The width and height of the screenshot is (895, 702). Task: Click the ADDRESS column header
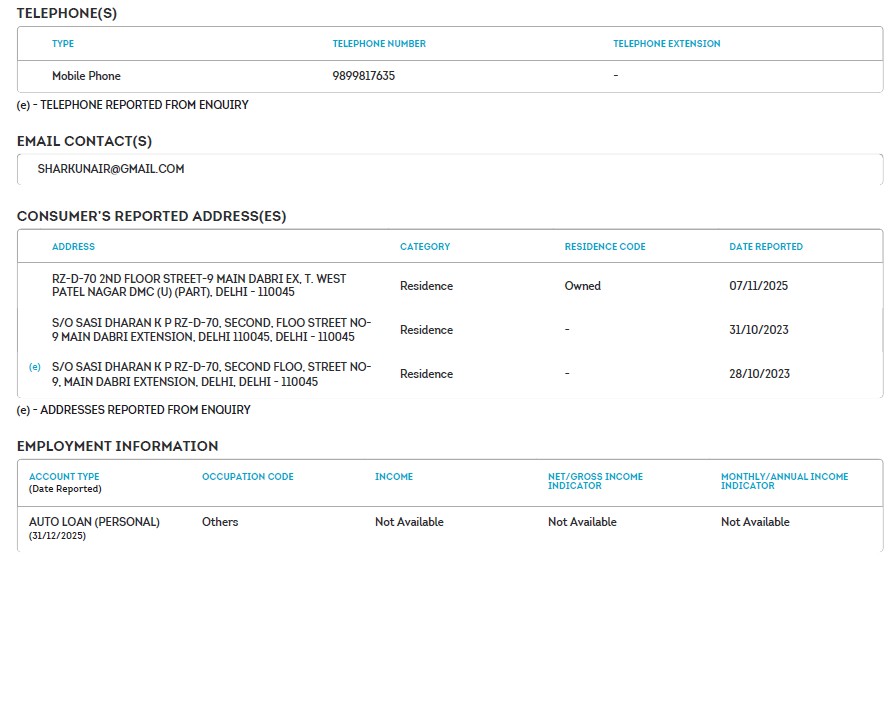click(x=73, y=247)
